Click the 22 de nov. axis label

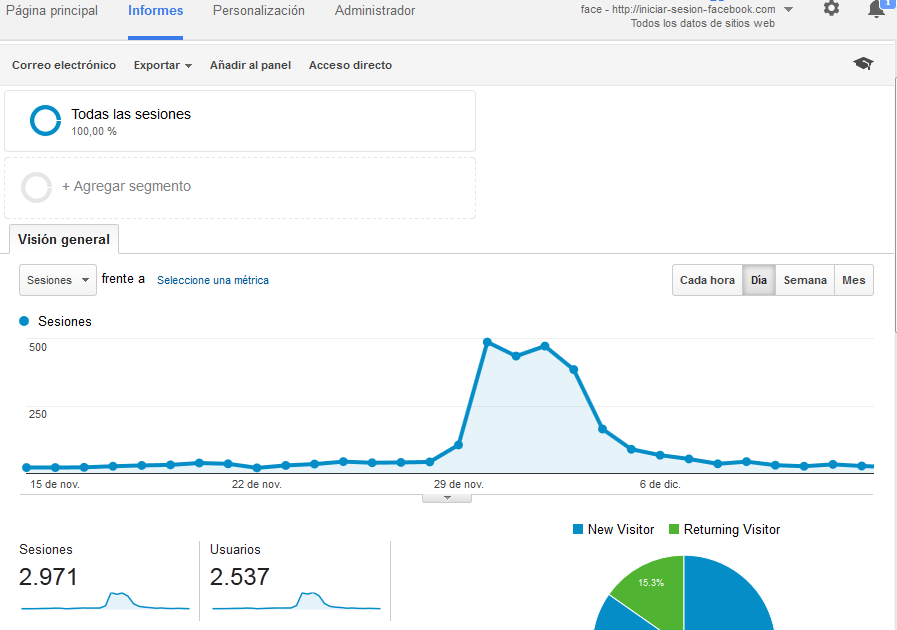(257, 484)
